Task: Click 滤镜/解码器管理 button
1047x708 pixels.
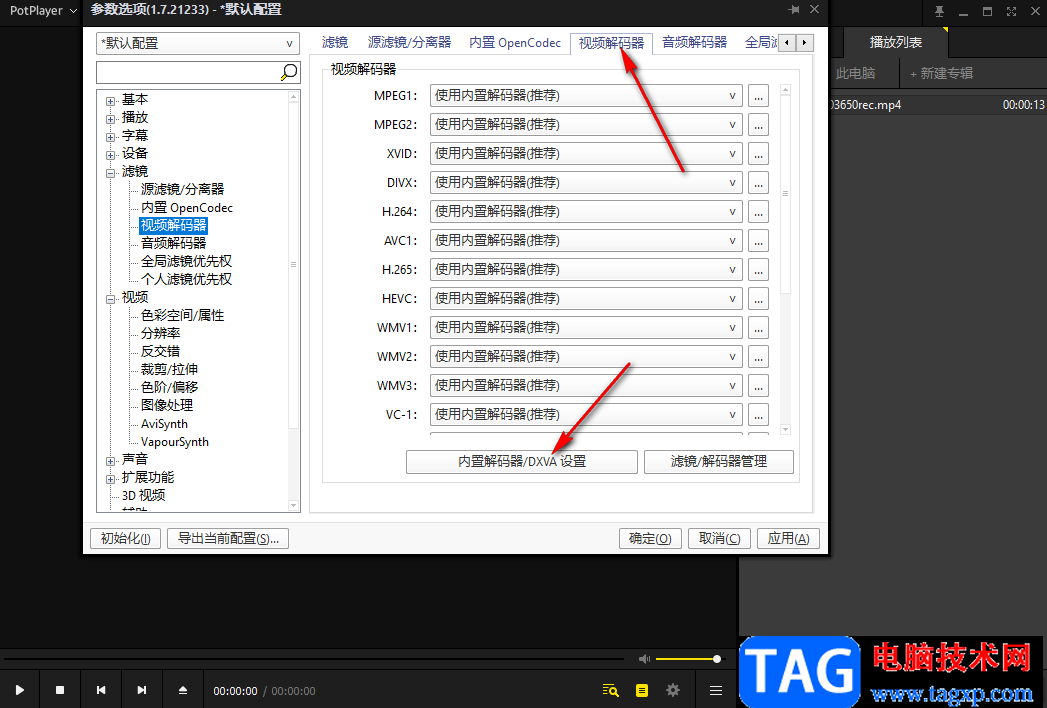Action: pos(718,462)
